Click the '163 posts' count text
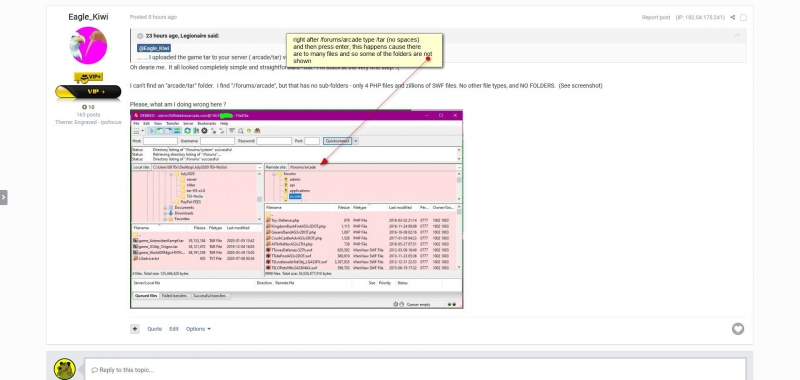Viewport: 800px width, 380px height. [x=88, y=115]
